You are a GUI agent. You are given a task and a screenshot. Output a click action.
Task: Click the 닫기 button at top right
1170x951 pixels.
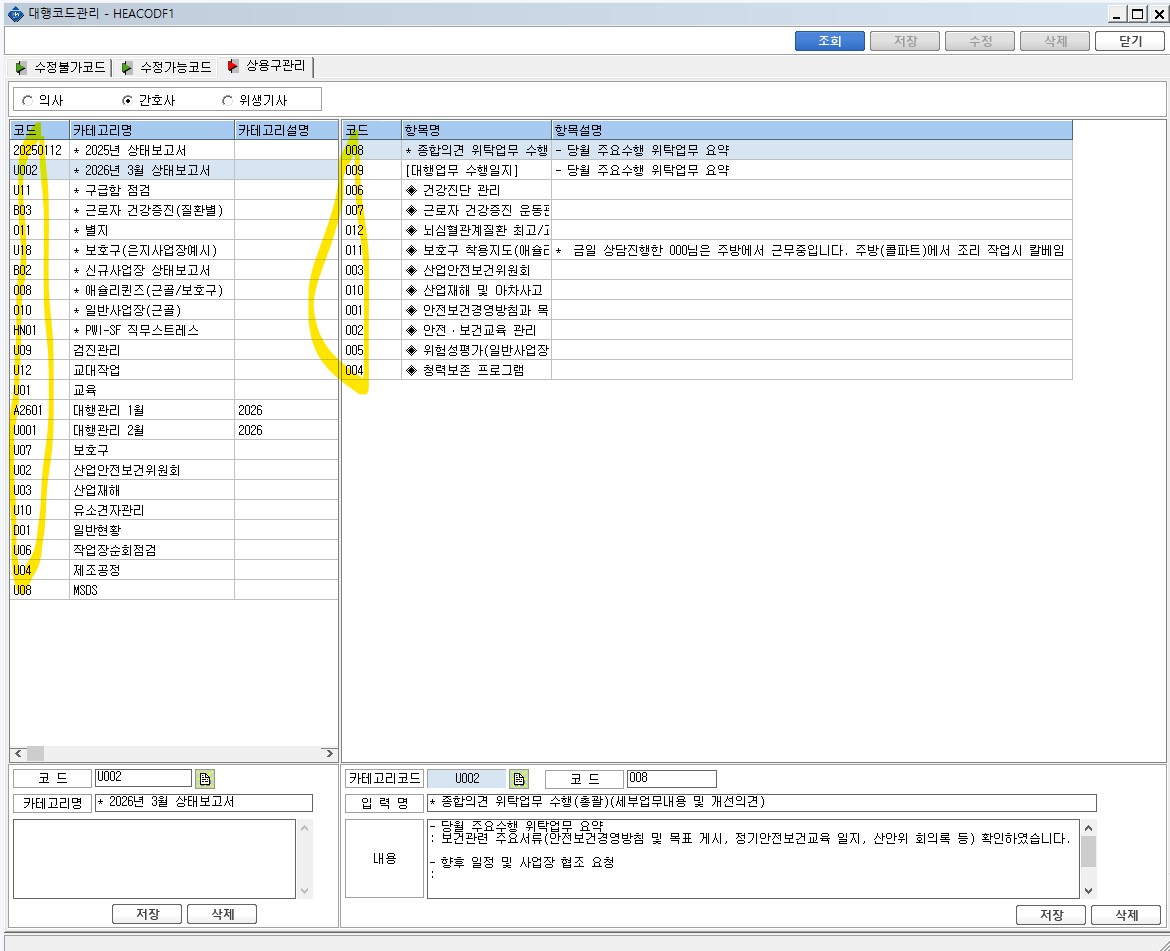[x=1130, y=41]
